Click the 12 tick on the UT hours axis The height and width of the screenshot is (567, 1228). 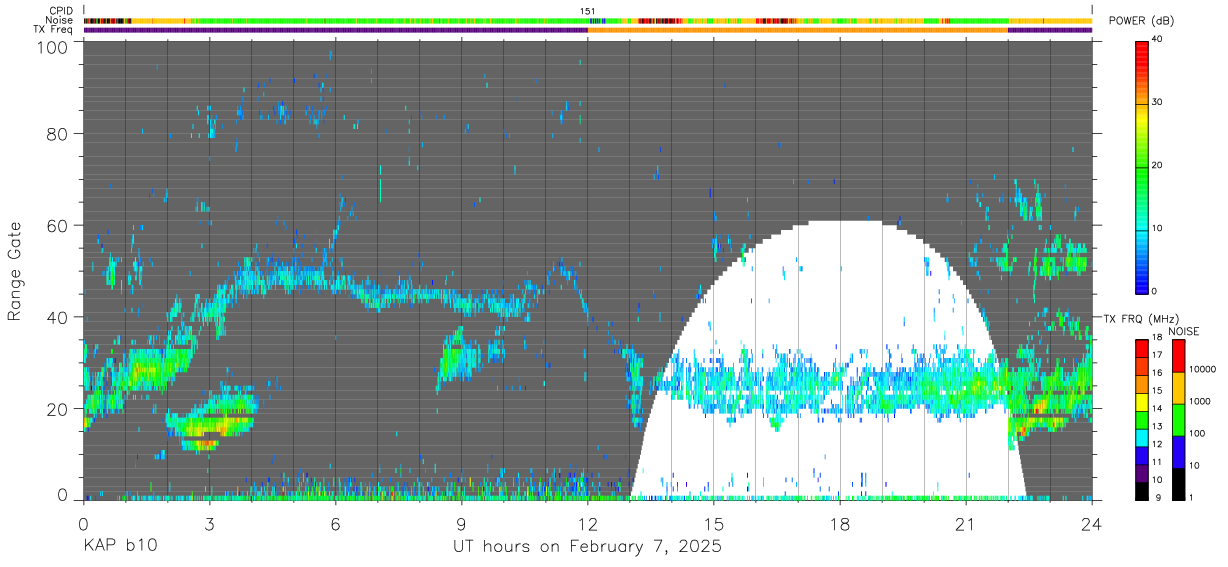click(588, 523)
